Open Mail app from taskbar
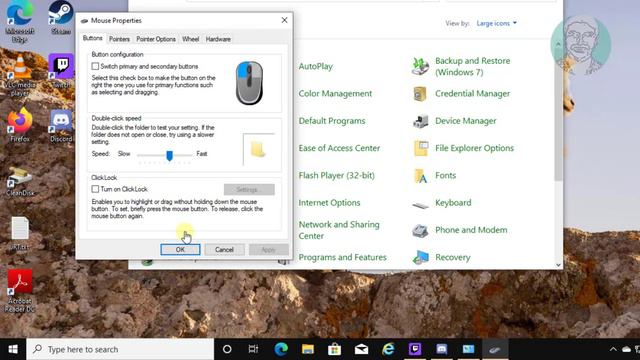This screenshot has width=640, height=360. point(361,349)
